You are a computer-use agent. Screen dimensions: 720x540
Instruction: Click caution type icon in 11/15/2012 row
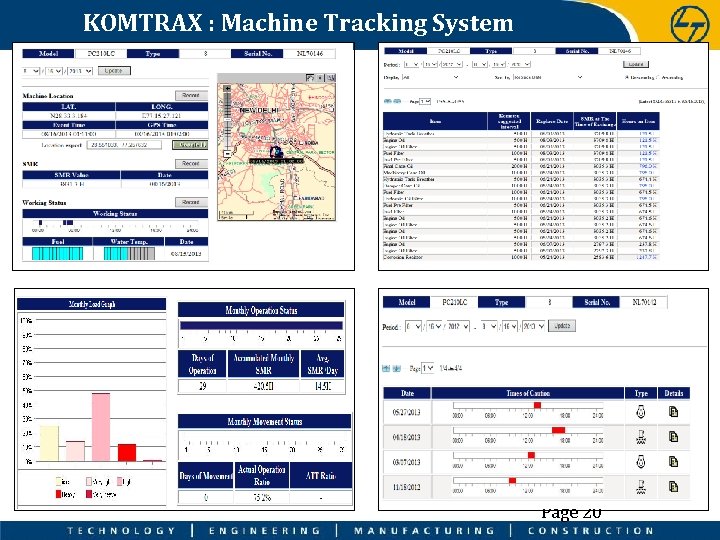coord(641,486)
